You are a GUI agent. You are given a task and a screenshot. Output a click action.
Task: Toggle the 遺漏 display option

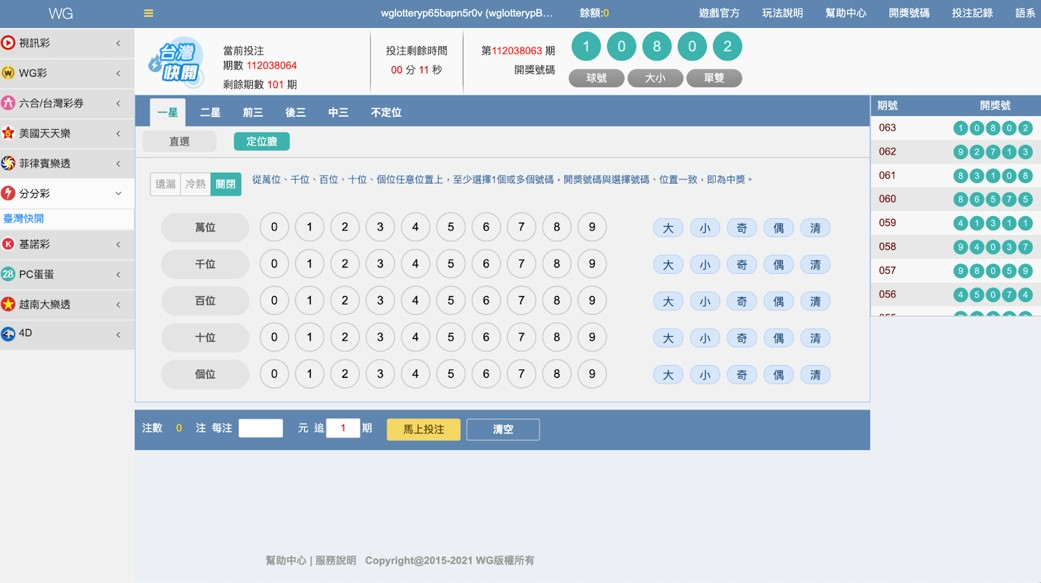click(166, 184)
